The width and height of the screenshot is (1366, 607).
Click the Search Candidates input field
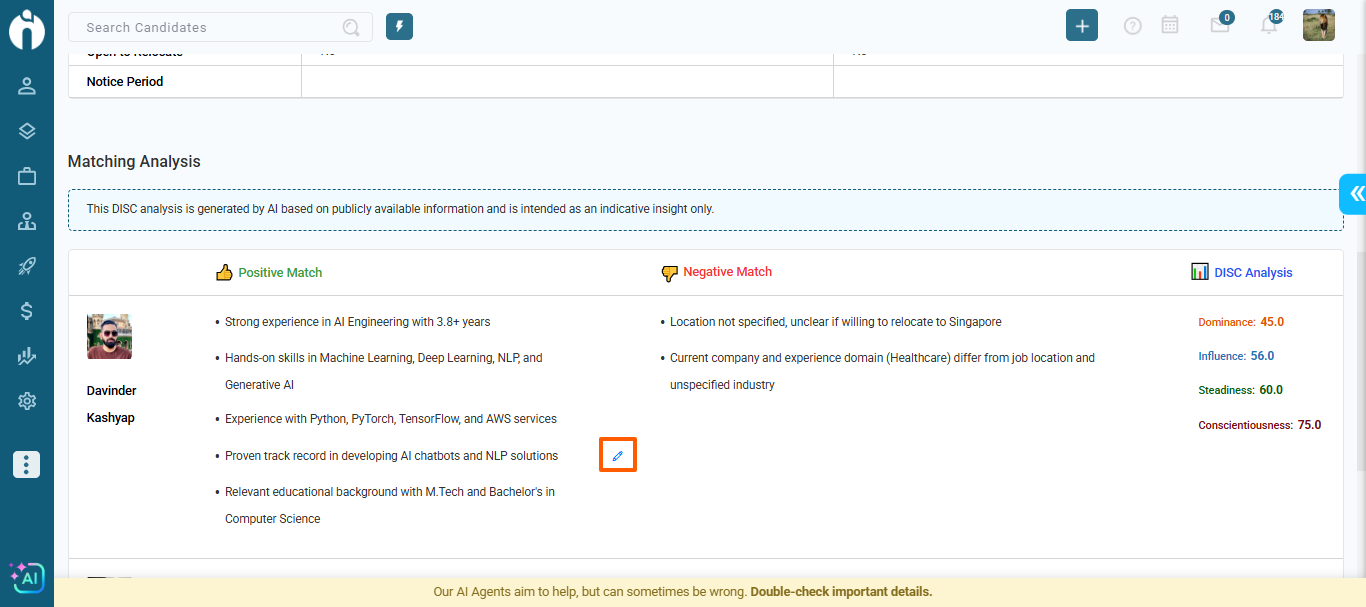tap(210, 28)
